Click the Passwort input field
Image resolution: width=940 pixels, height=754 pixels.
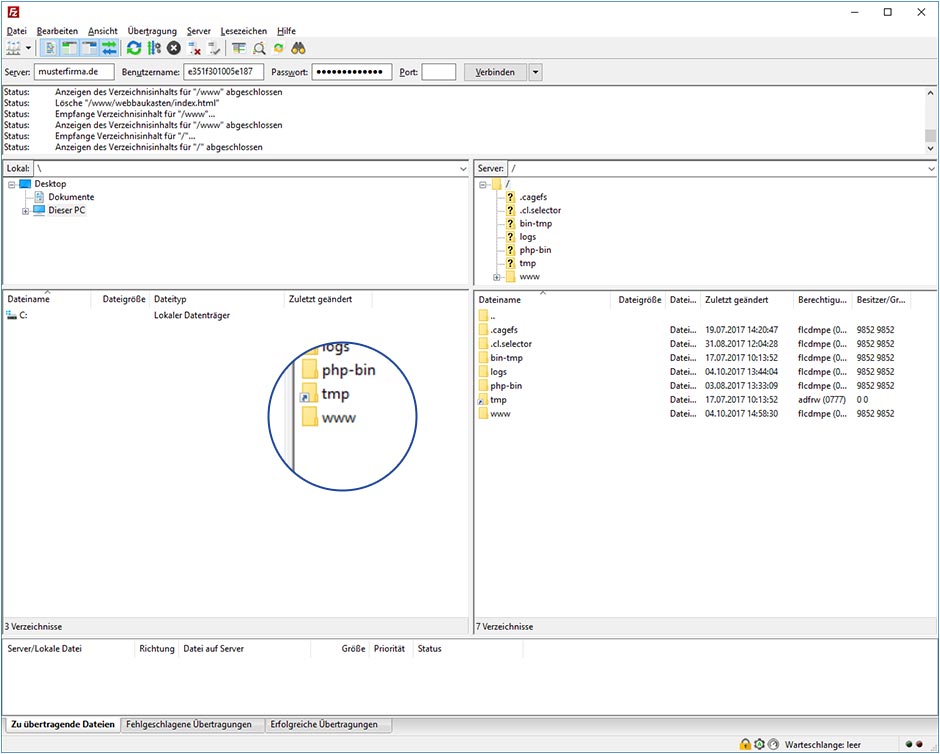pyautogui.click(x=352, y=72)
